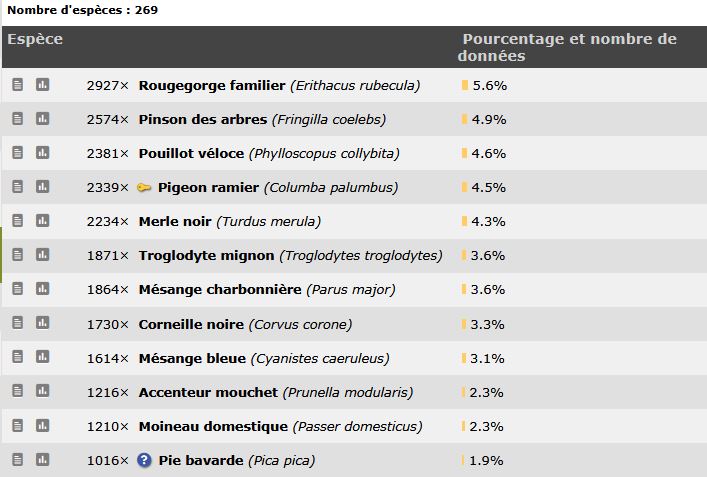View bar chart icon for Merle noir

coord(42,220)
